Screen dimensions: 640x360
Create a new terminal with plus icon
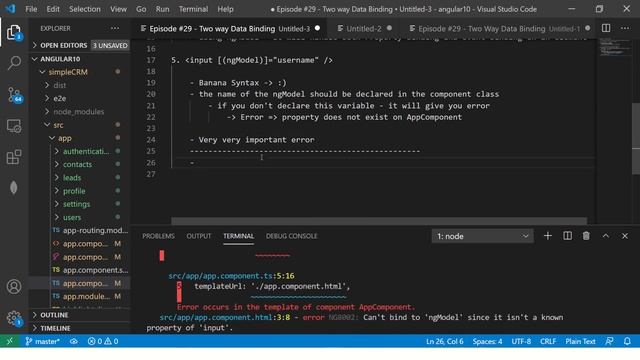(548, 236)
